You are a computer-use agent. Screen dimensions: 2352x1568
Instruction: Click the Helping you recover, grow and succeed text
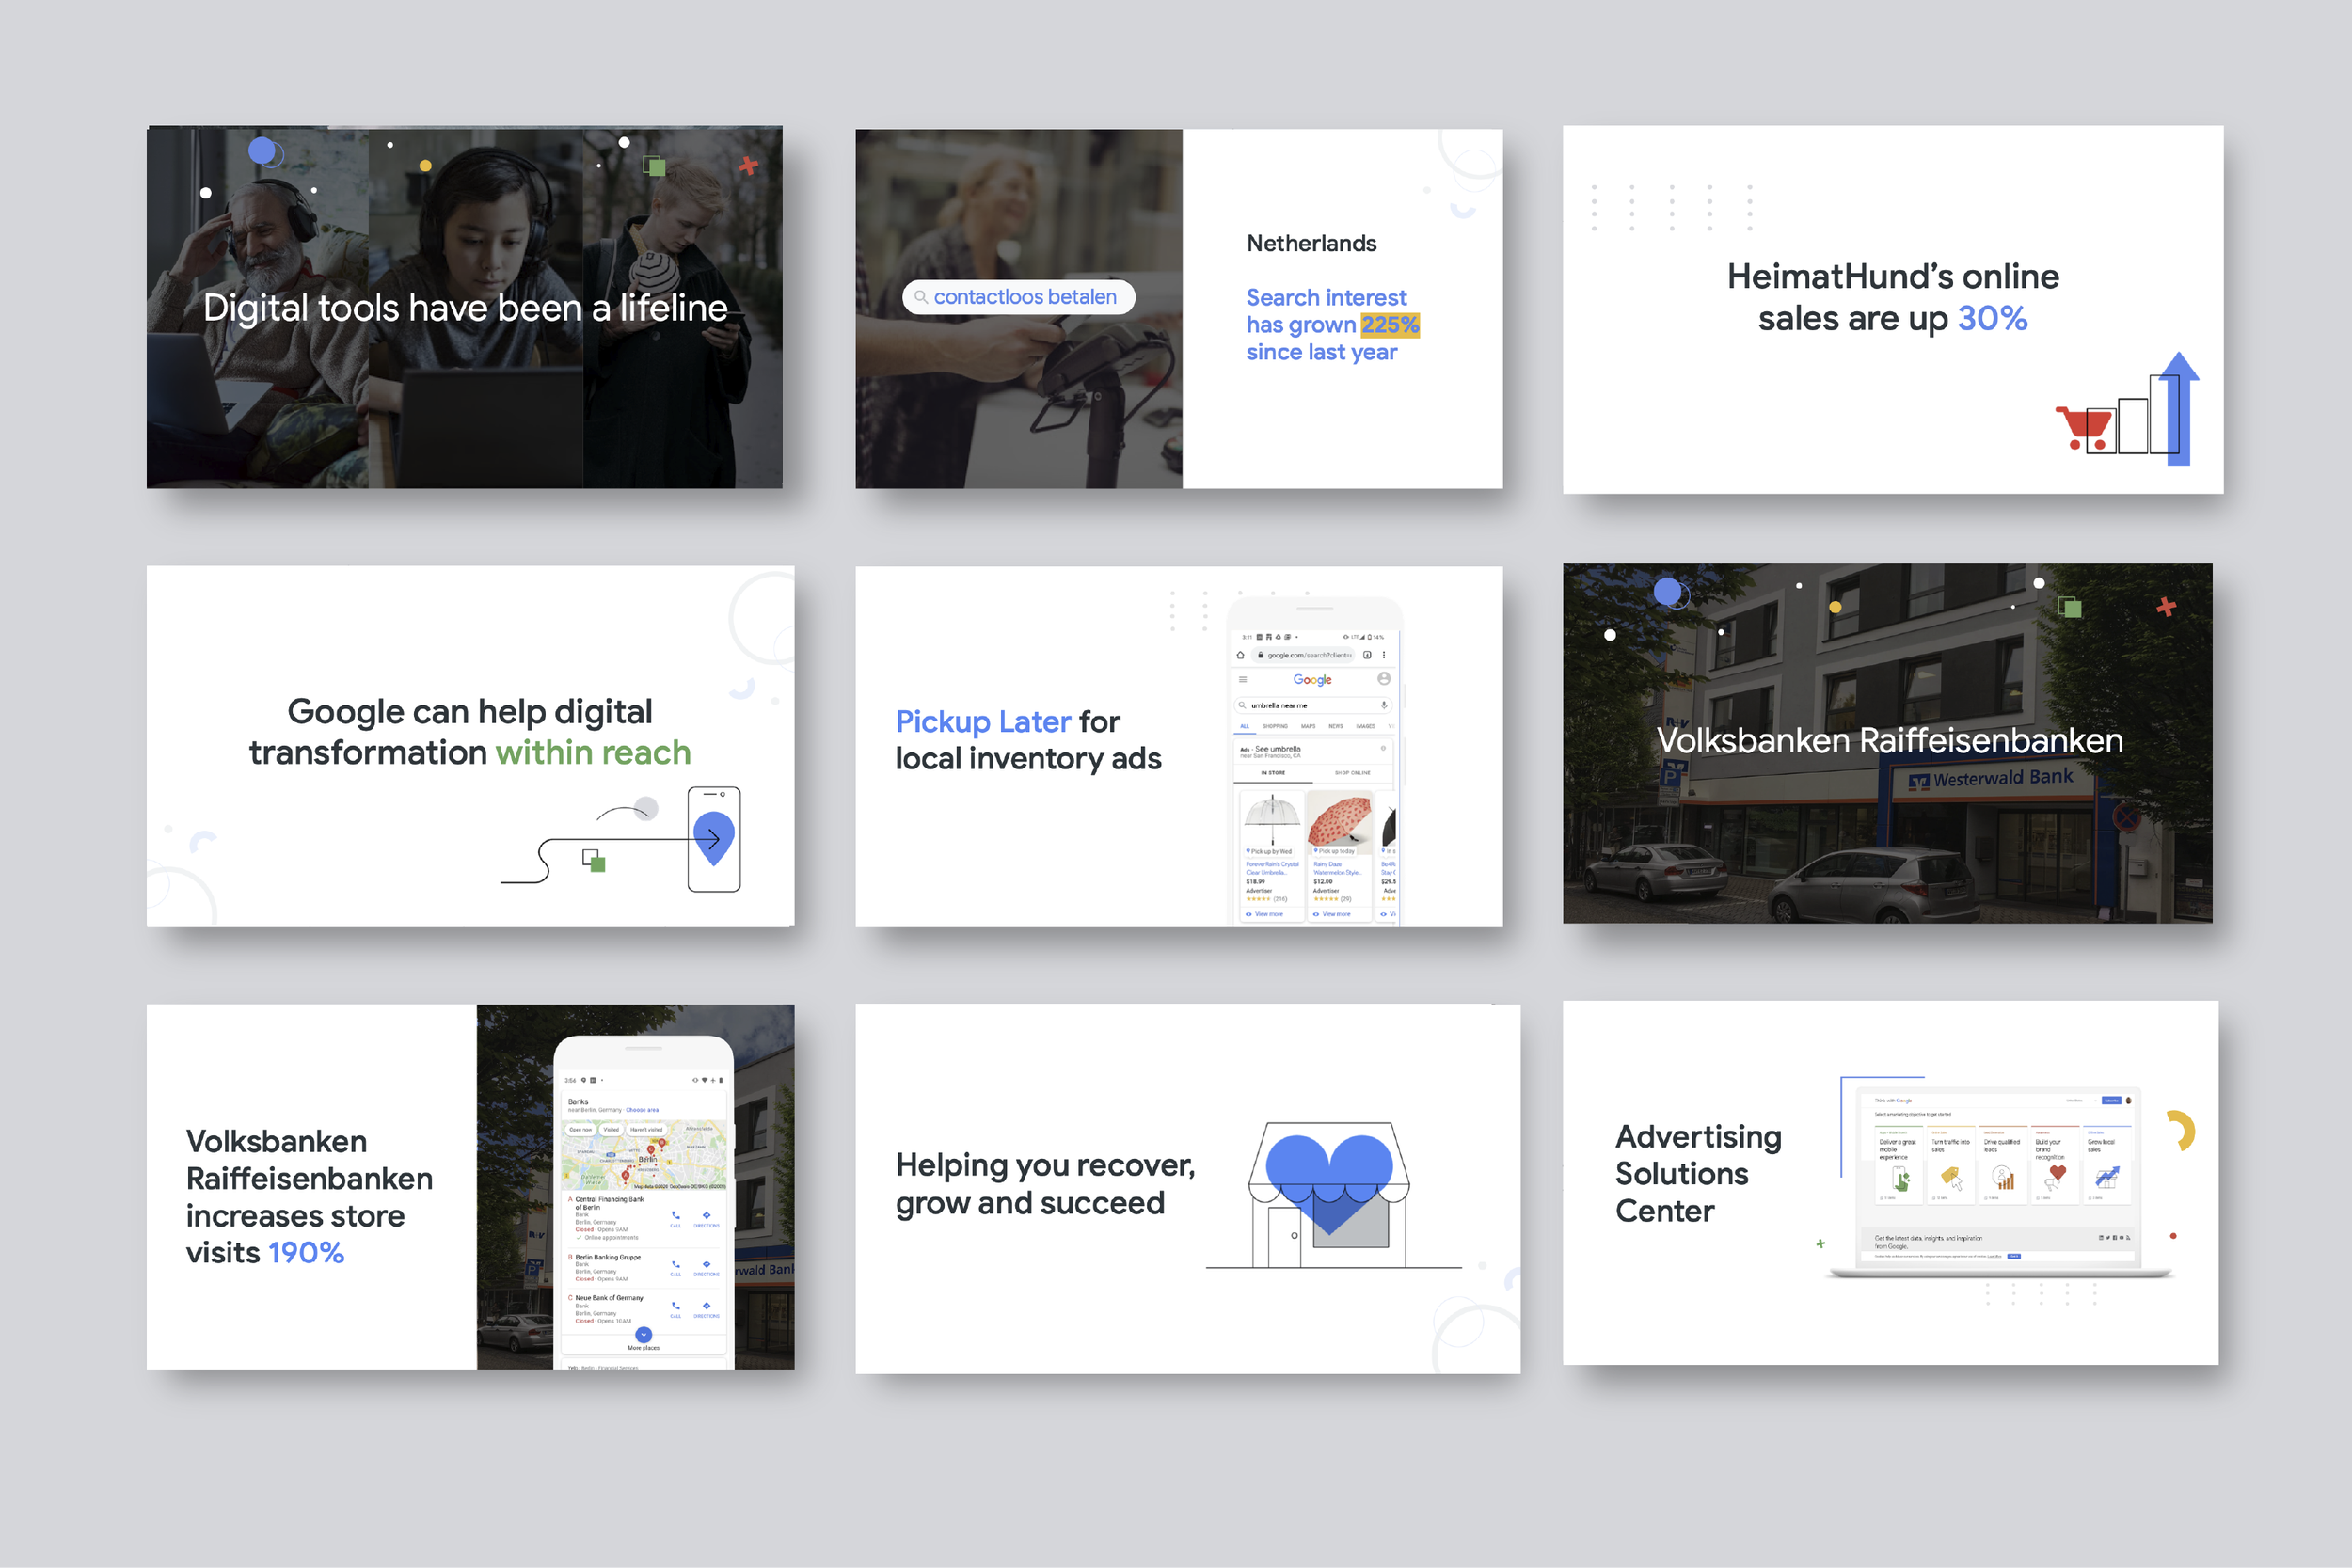coord(1045,1184)
